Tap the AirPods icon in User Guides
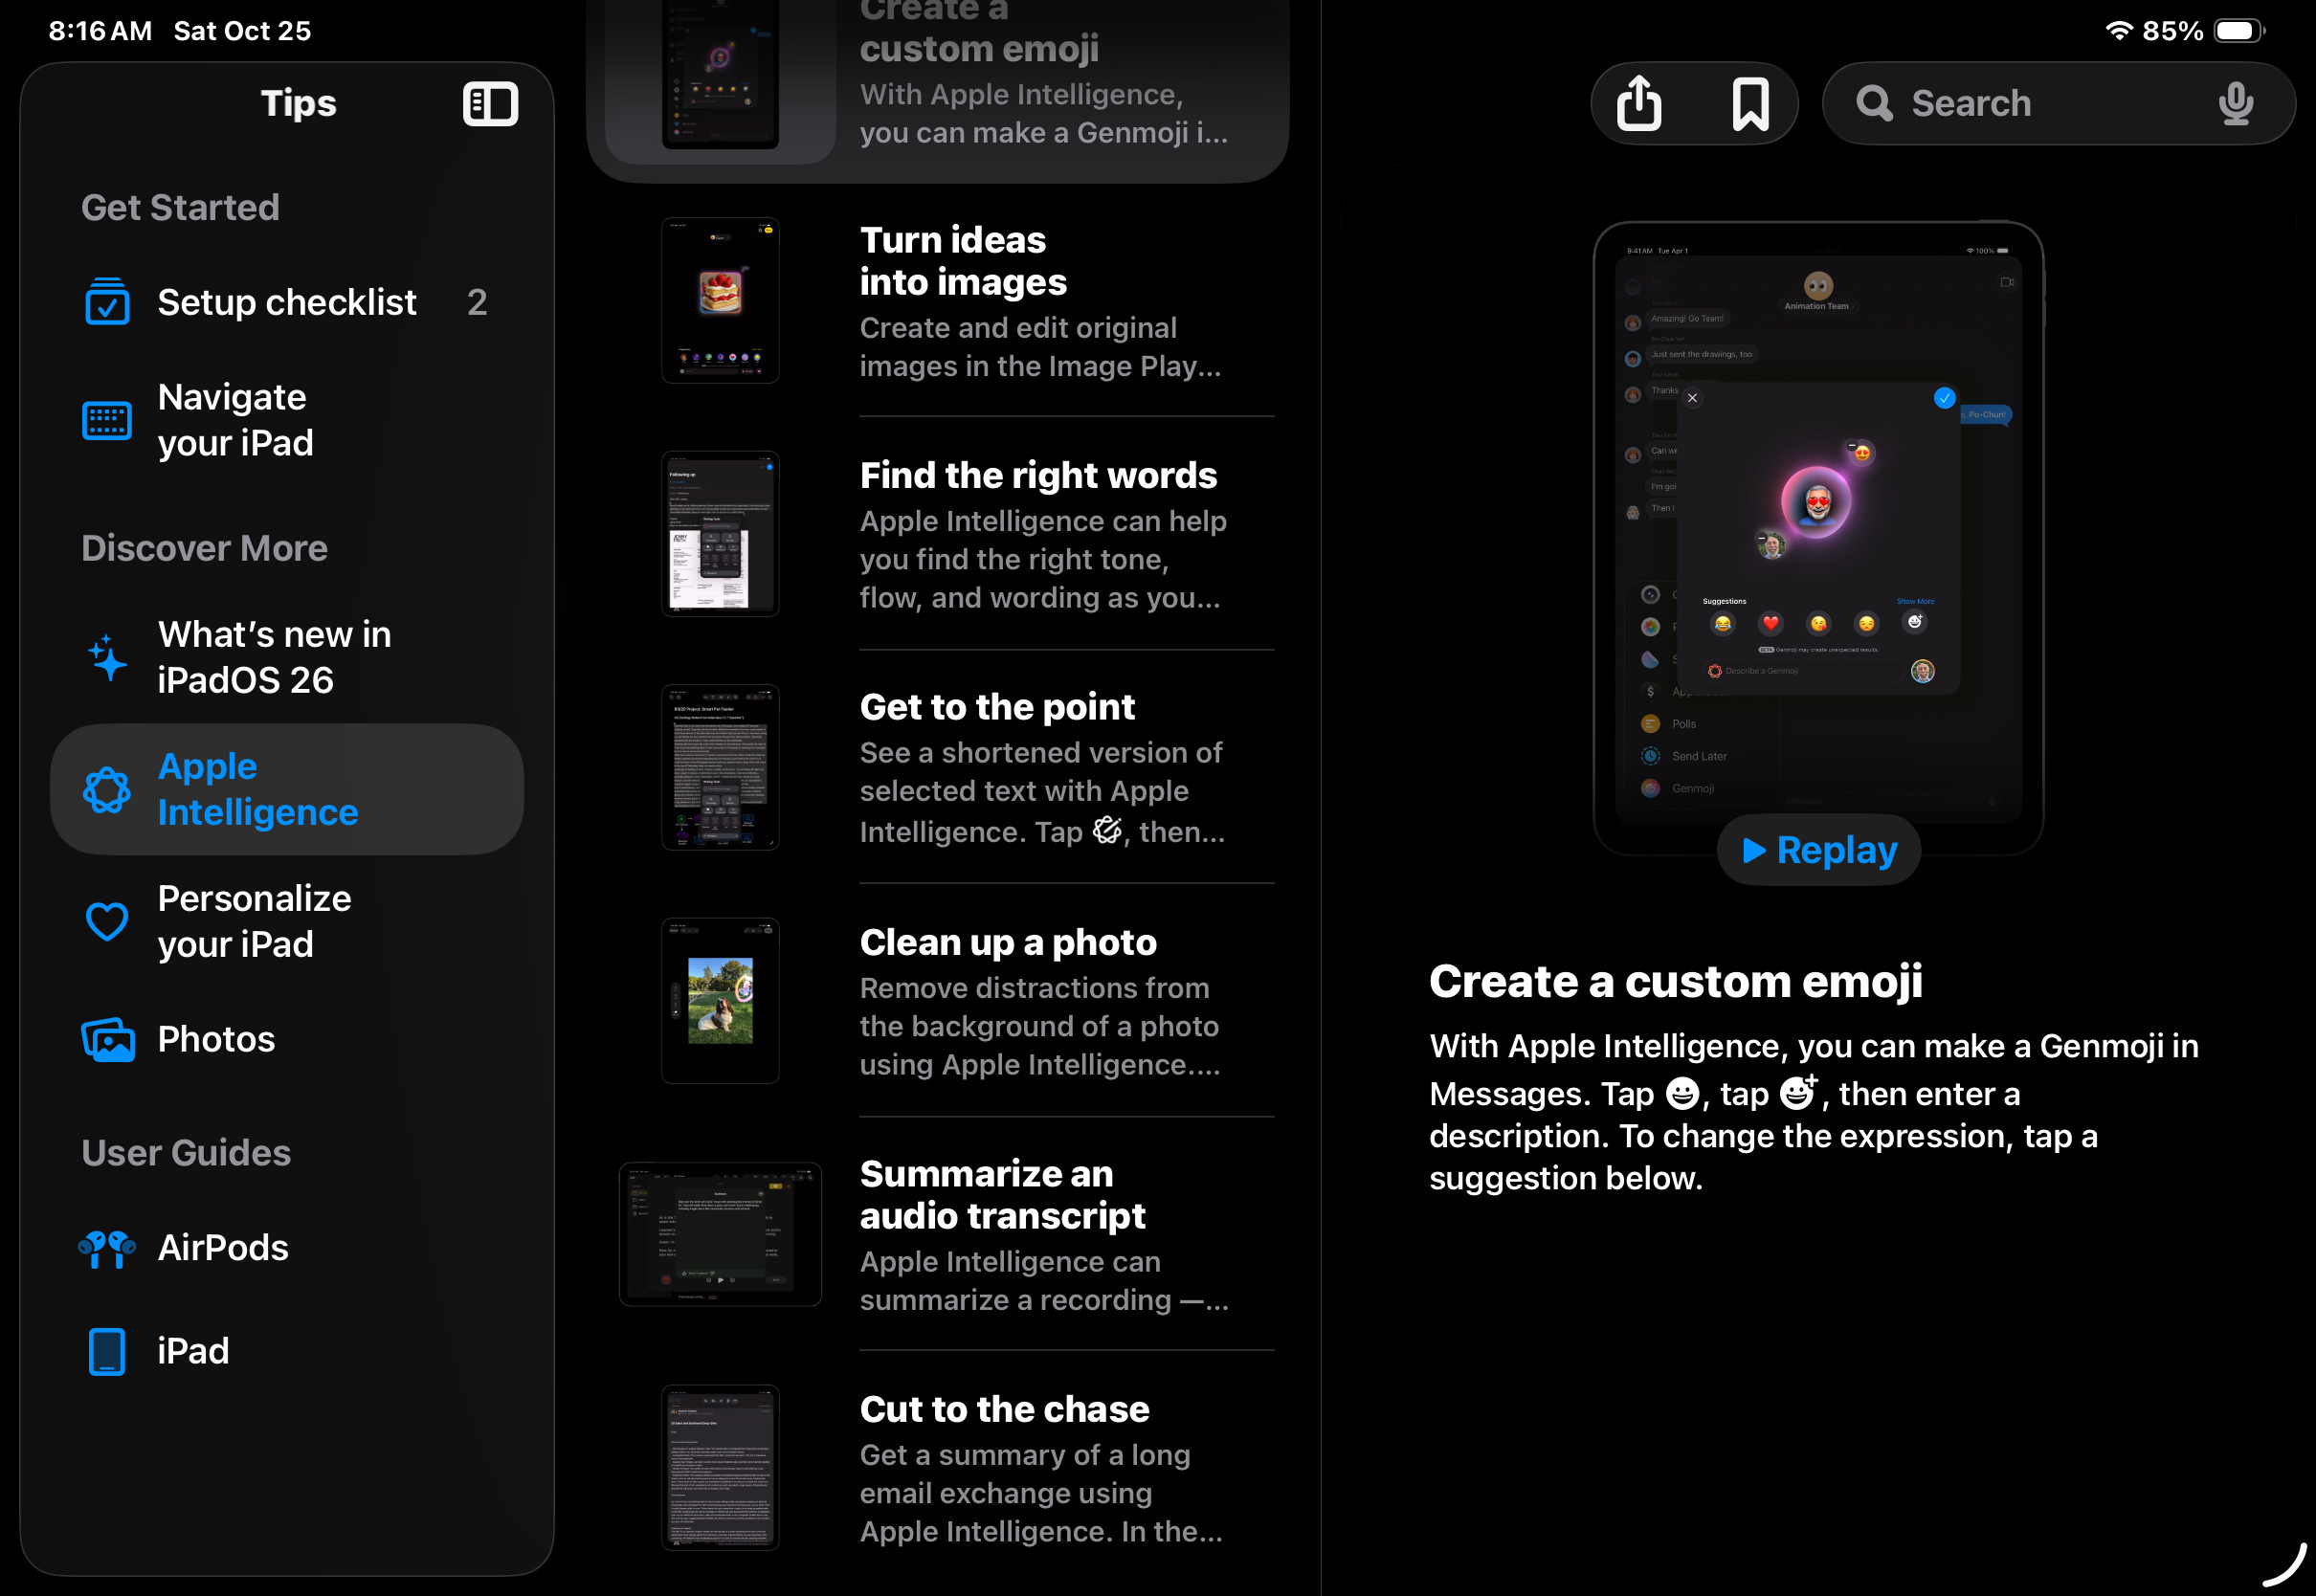Screen dimensions: 2316x1596 [x=107, y=1248]
